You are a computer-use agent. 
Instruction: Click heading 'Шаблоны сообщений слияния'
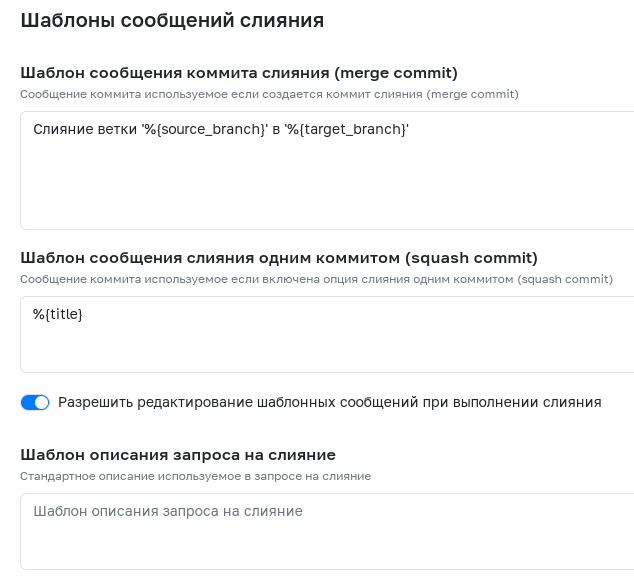pyautogui.click(x=172, y=20)
